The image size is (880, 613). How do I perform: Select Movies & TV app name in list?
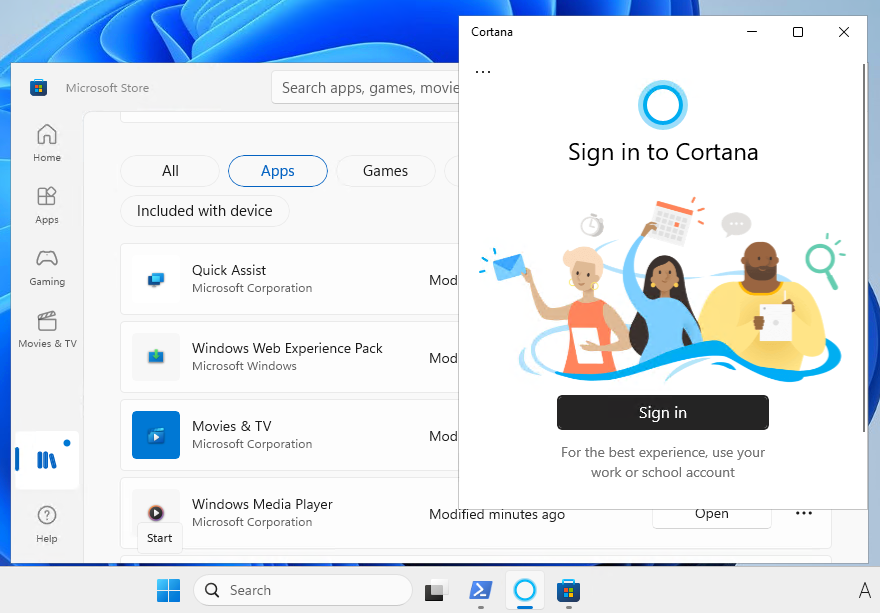tap(231, 426)
